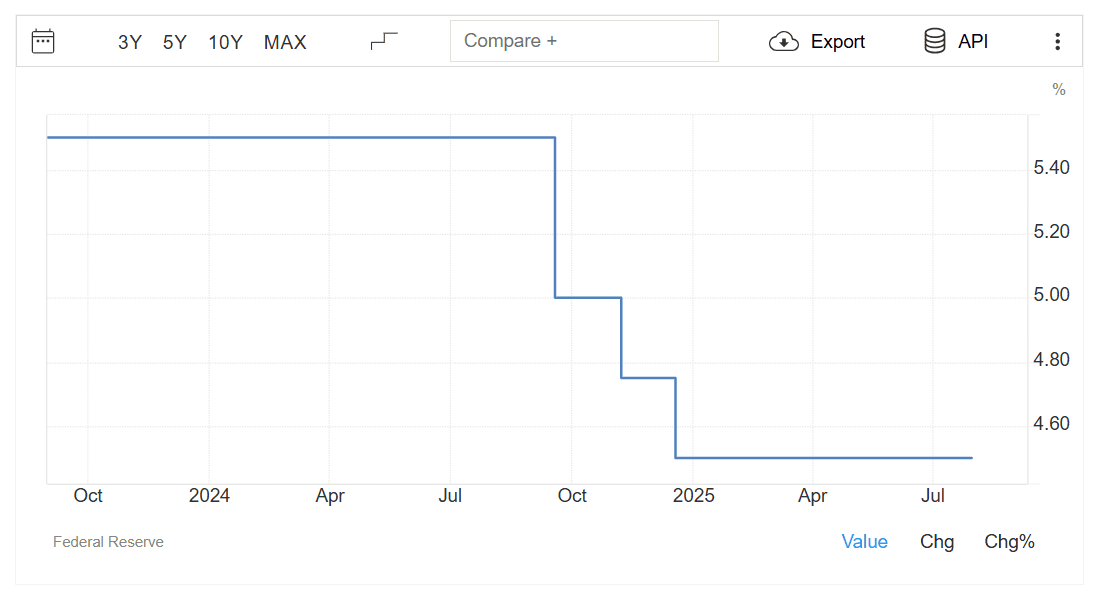Switch to the 10Y time range
This screenshot has height=597, width=1095.
(225, 43)
